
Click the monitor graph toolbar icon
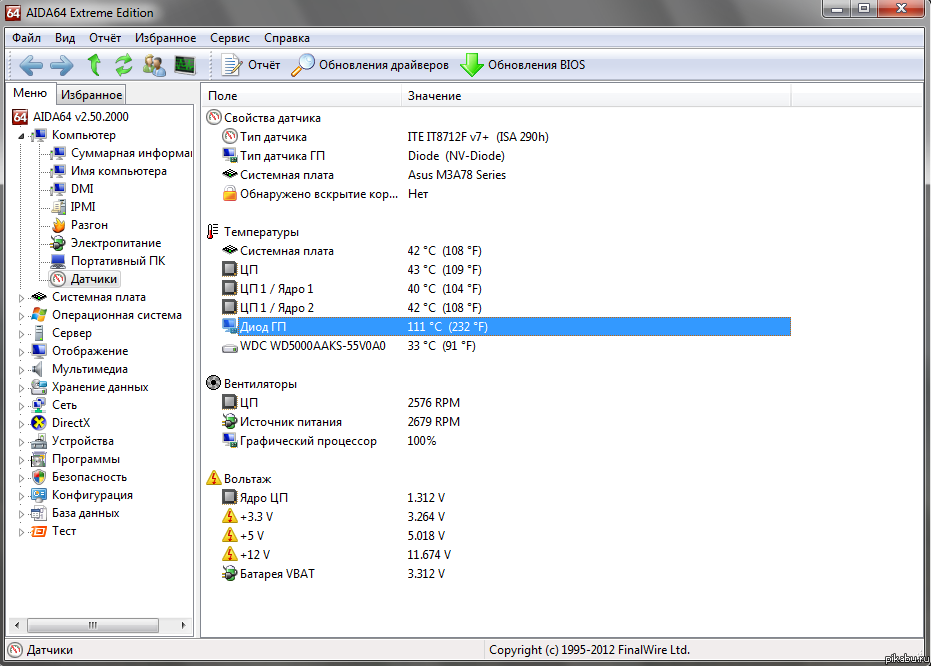click(x=185, y=66)
